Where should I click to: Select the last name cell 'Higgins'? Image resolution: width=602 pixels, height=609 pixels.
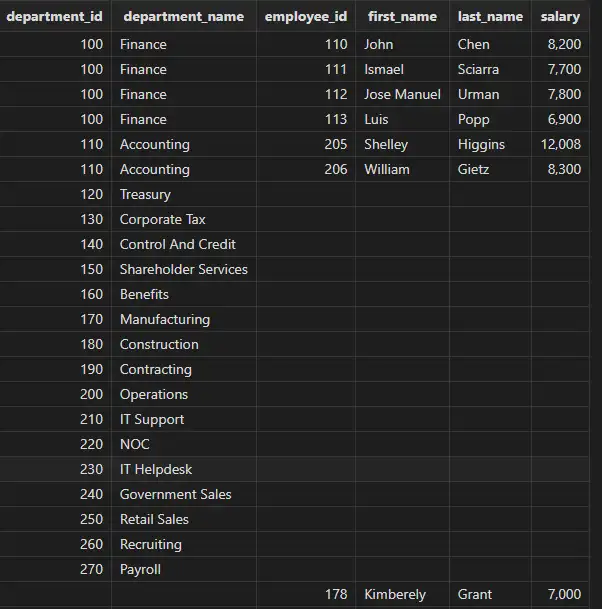[x=490, y=144]
